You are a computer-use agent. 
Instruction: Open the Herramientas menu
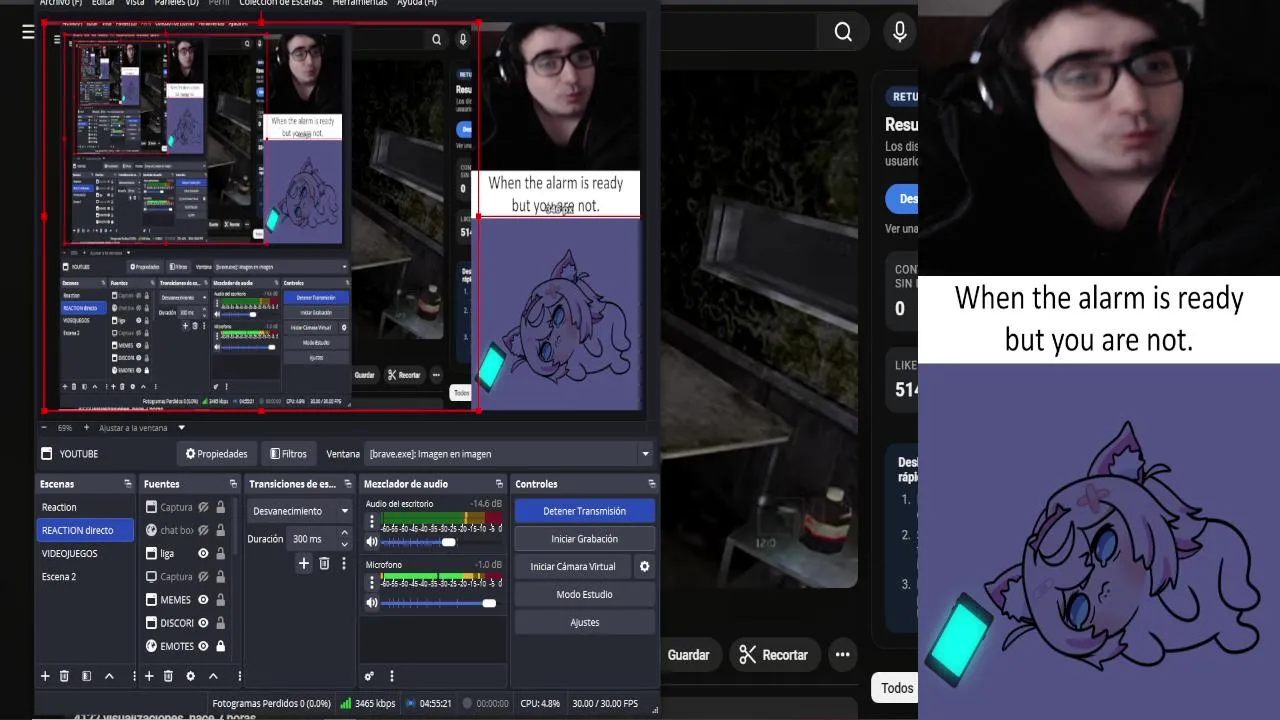click(360, 3)
